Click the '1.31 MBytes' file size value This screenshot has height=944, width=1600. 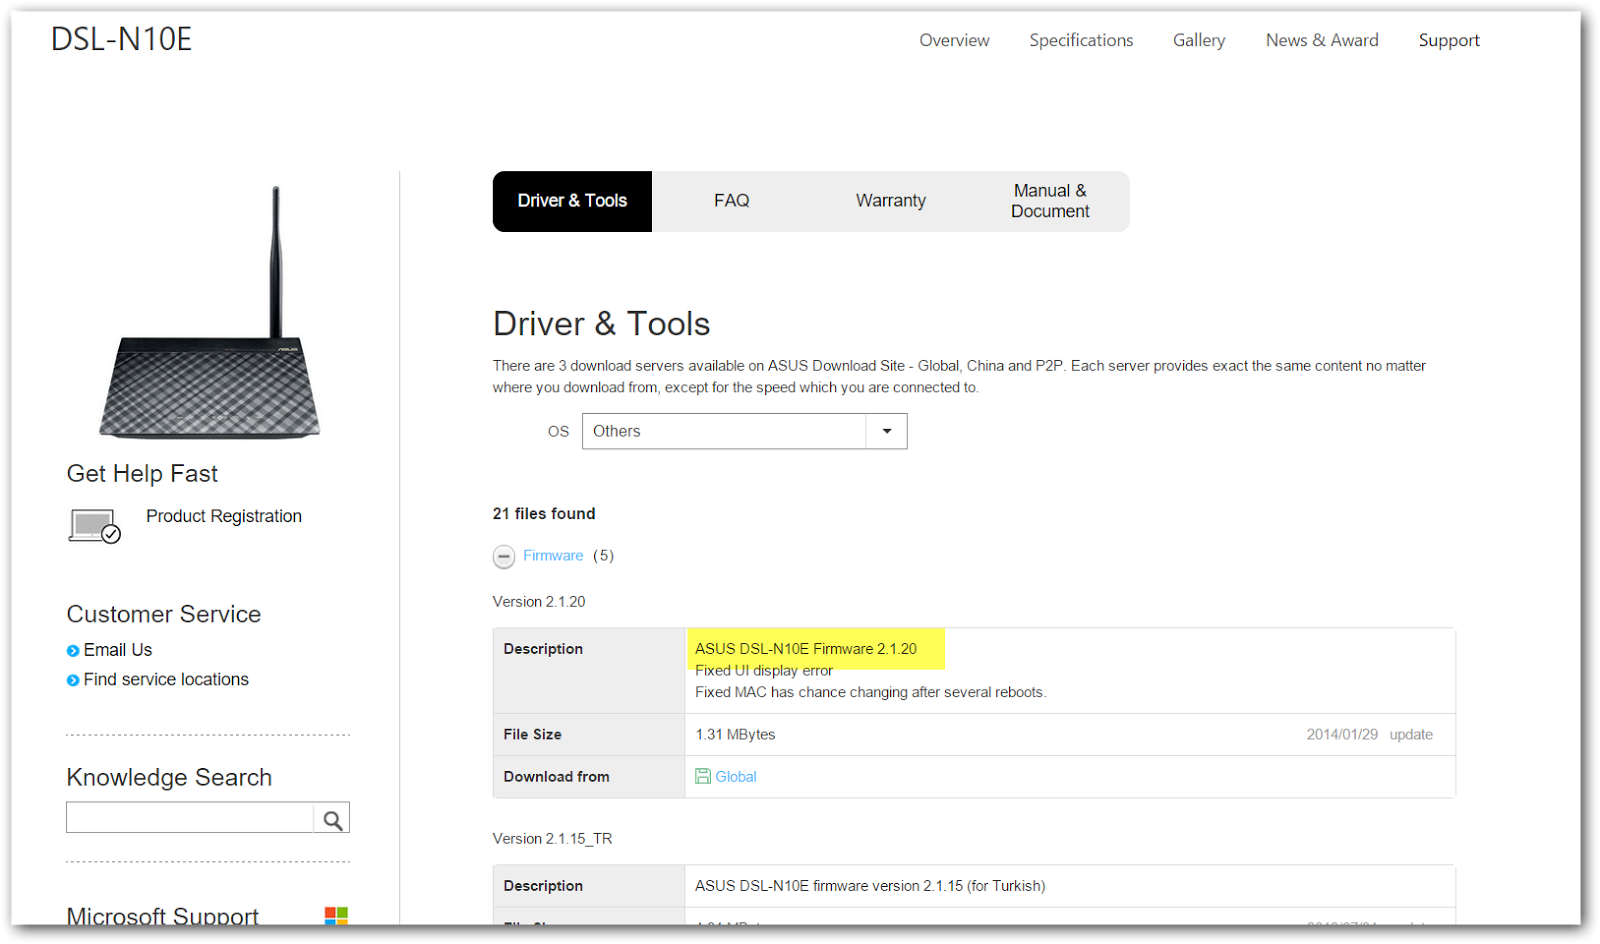(x=735, y=734)
